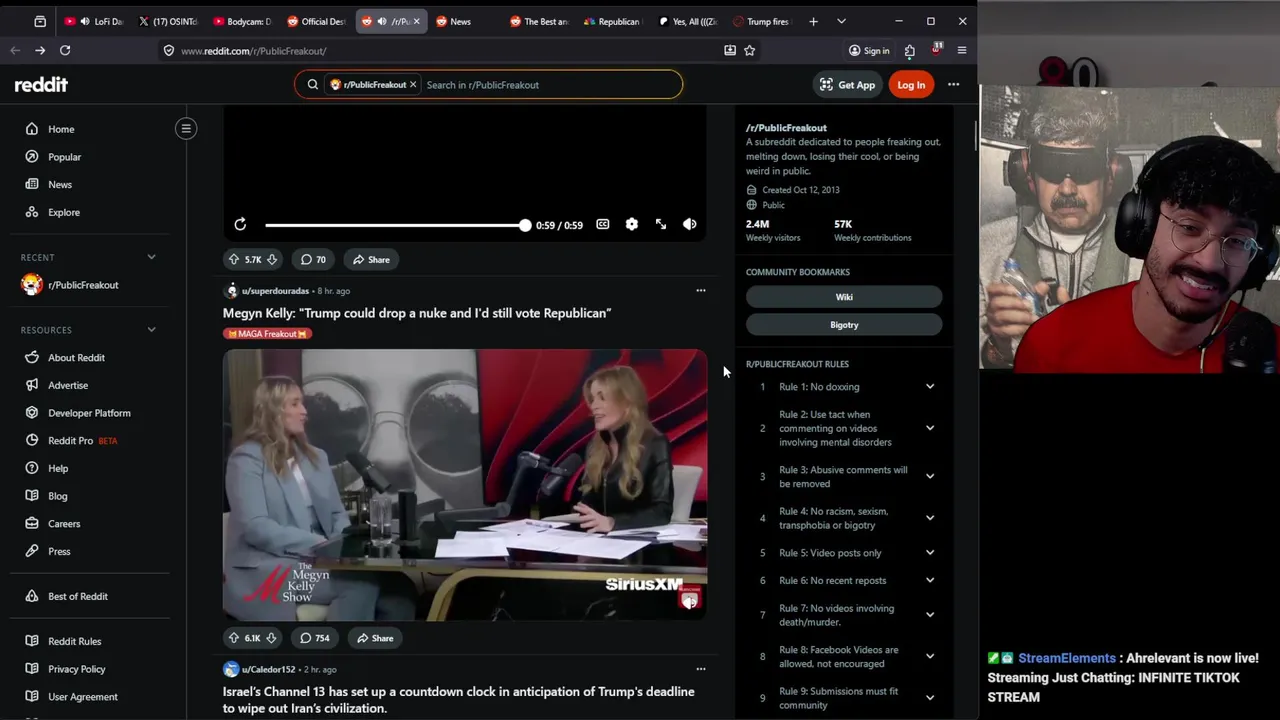The image size is (1280, 720).
Task: Open Developer Platform link
Action: (89, 413)
